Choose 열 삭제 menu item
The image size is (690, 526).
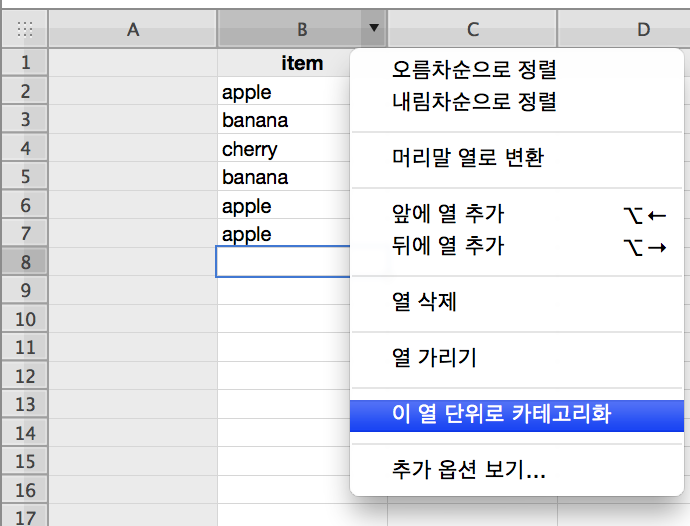point(517,302)
